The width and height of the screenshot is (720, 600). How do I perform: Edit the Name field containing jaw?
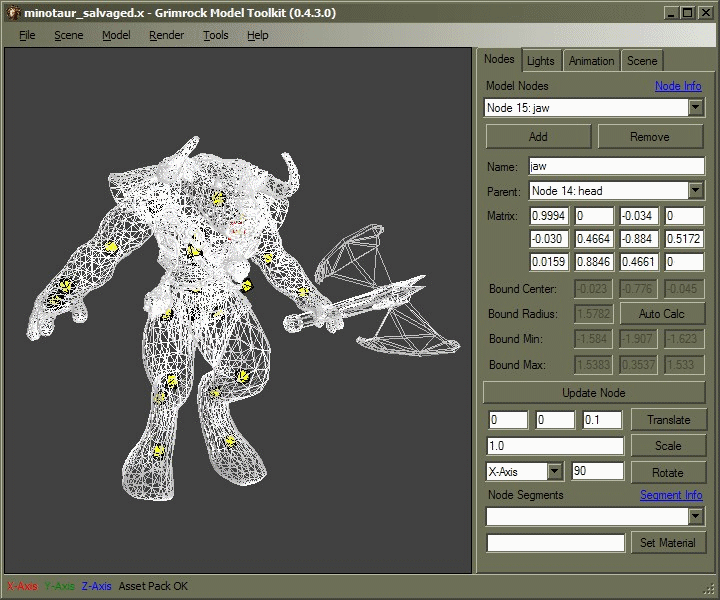(x=616, y=166)
